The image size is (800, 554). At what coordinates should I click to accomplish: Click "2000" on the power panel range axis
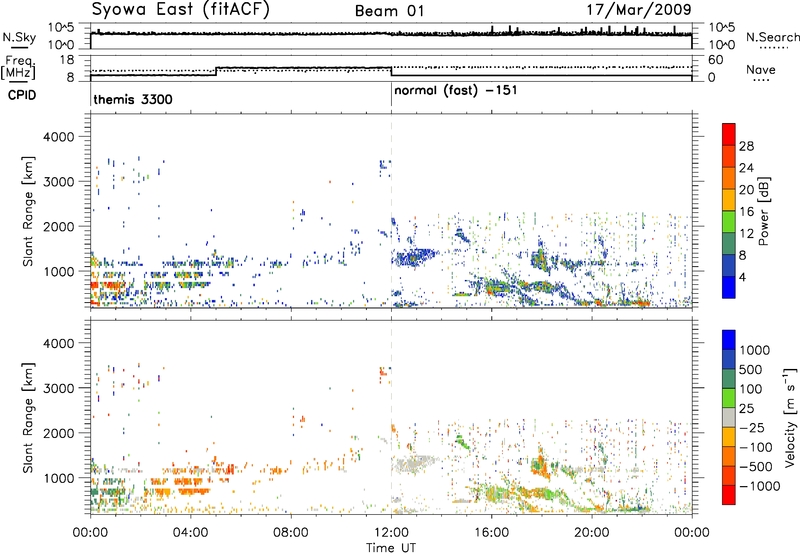pyautogui.click(x=58, y=226)
